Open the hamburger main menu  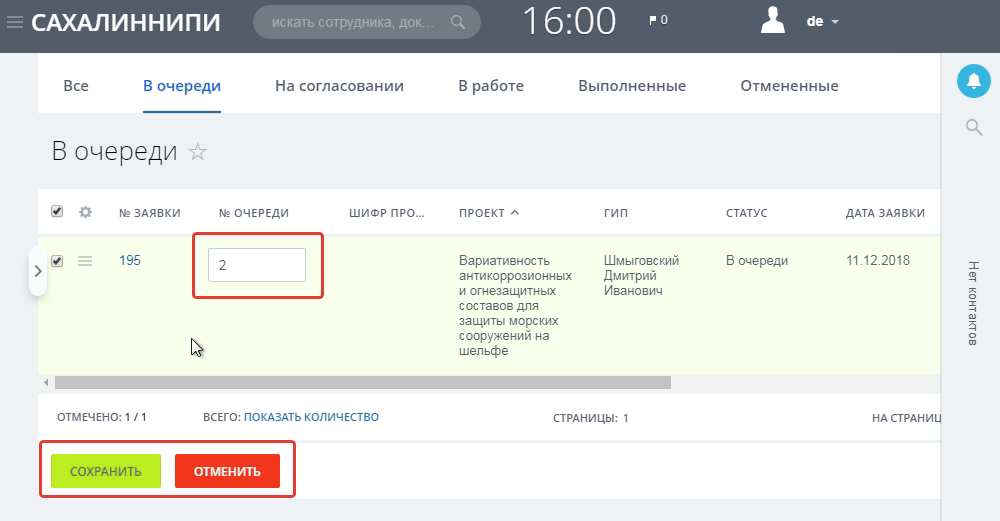tap(15, 22)
